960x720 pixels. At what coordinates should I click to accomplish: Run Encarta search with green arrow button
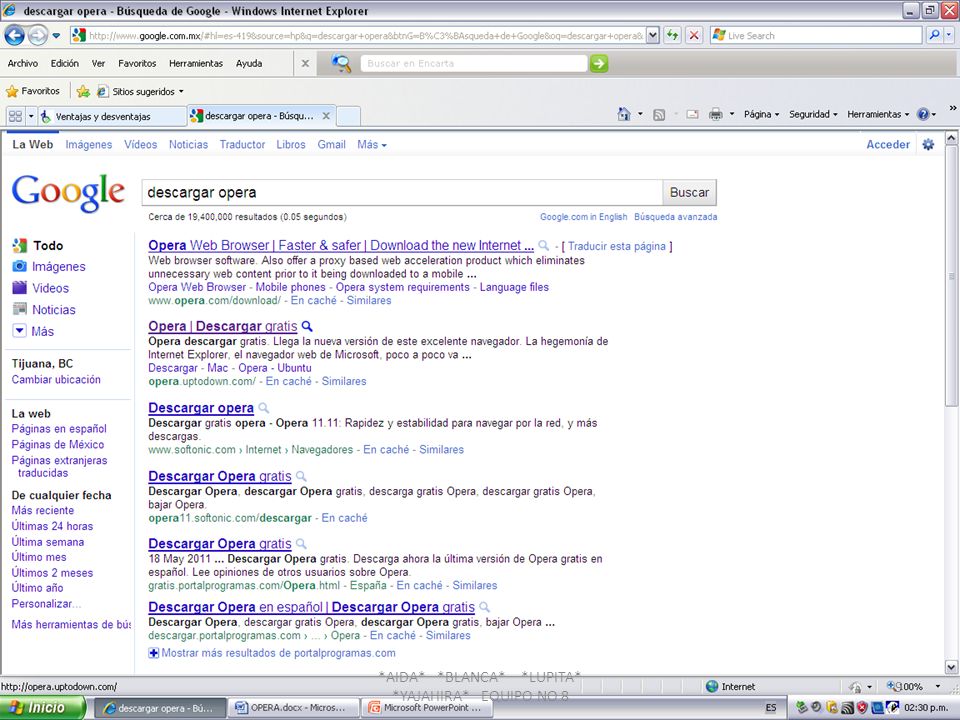click(x=599, y=63)
